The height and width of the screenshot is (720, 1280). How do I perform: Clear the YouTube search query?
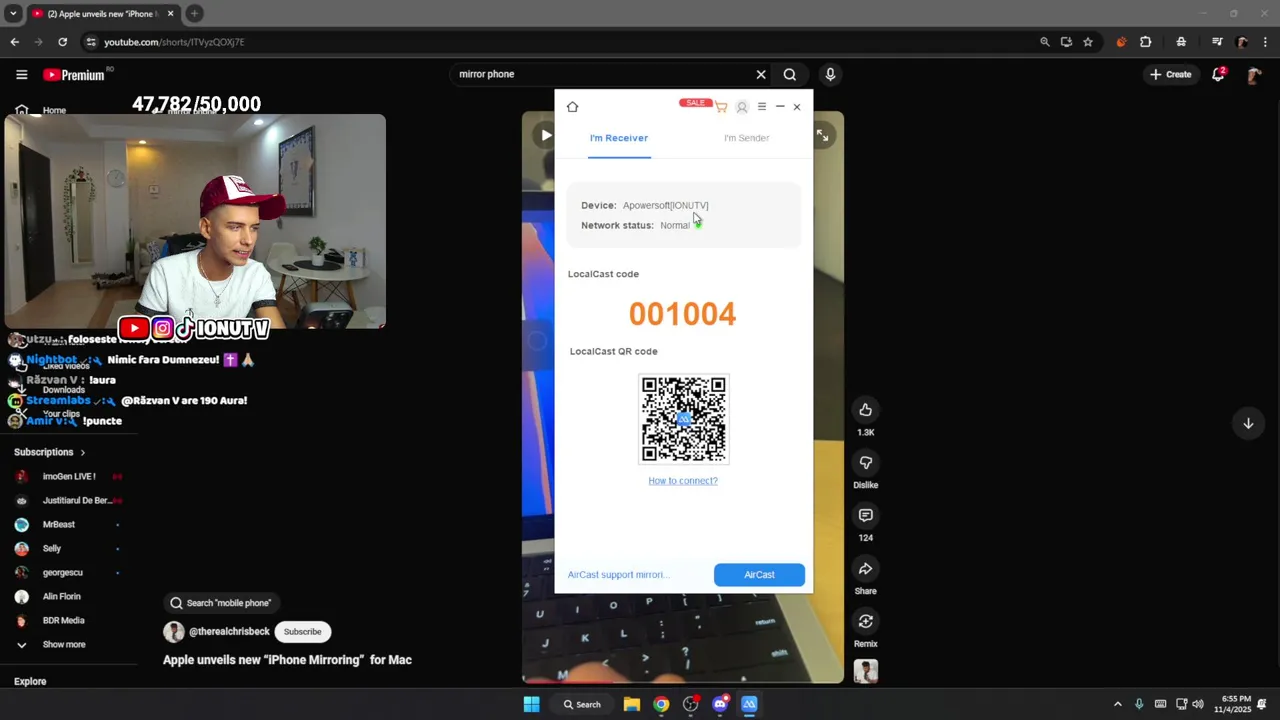click(x=761, y=74)
